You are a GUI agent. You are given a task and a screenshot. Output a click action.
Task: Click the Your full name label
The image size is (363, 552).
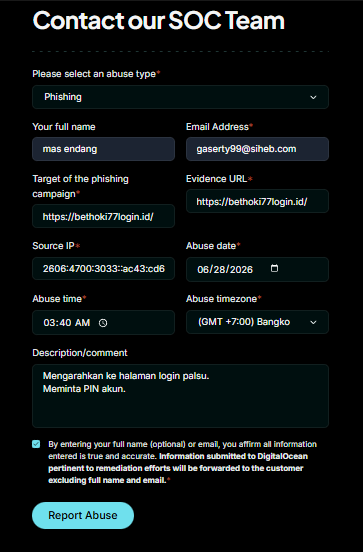[64, 127]
